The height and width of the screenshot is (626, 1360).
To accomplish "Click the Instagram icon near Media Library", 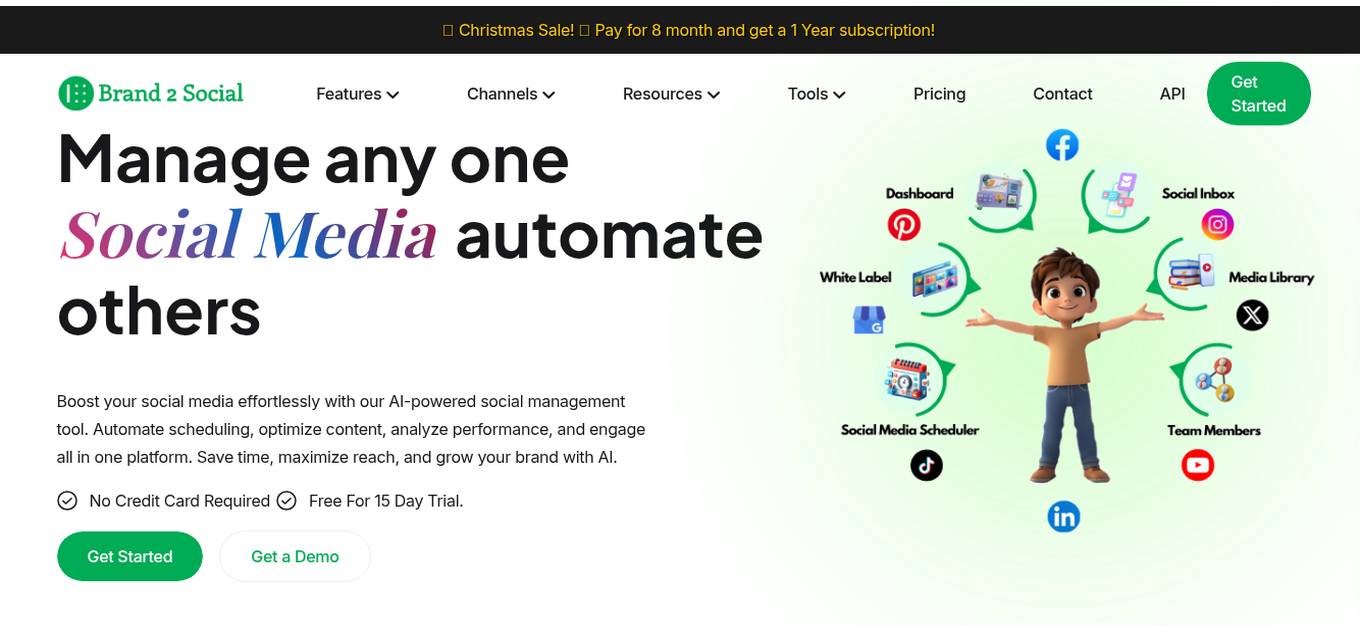I will (x=1217, y=224).
